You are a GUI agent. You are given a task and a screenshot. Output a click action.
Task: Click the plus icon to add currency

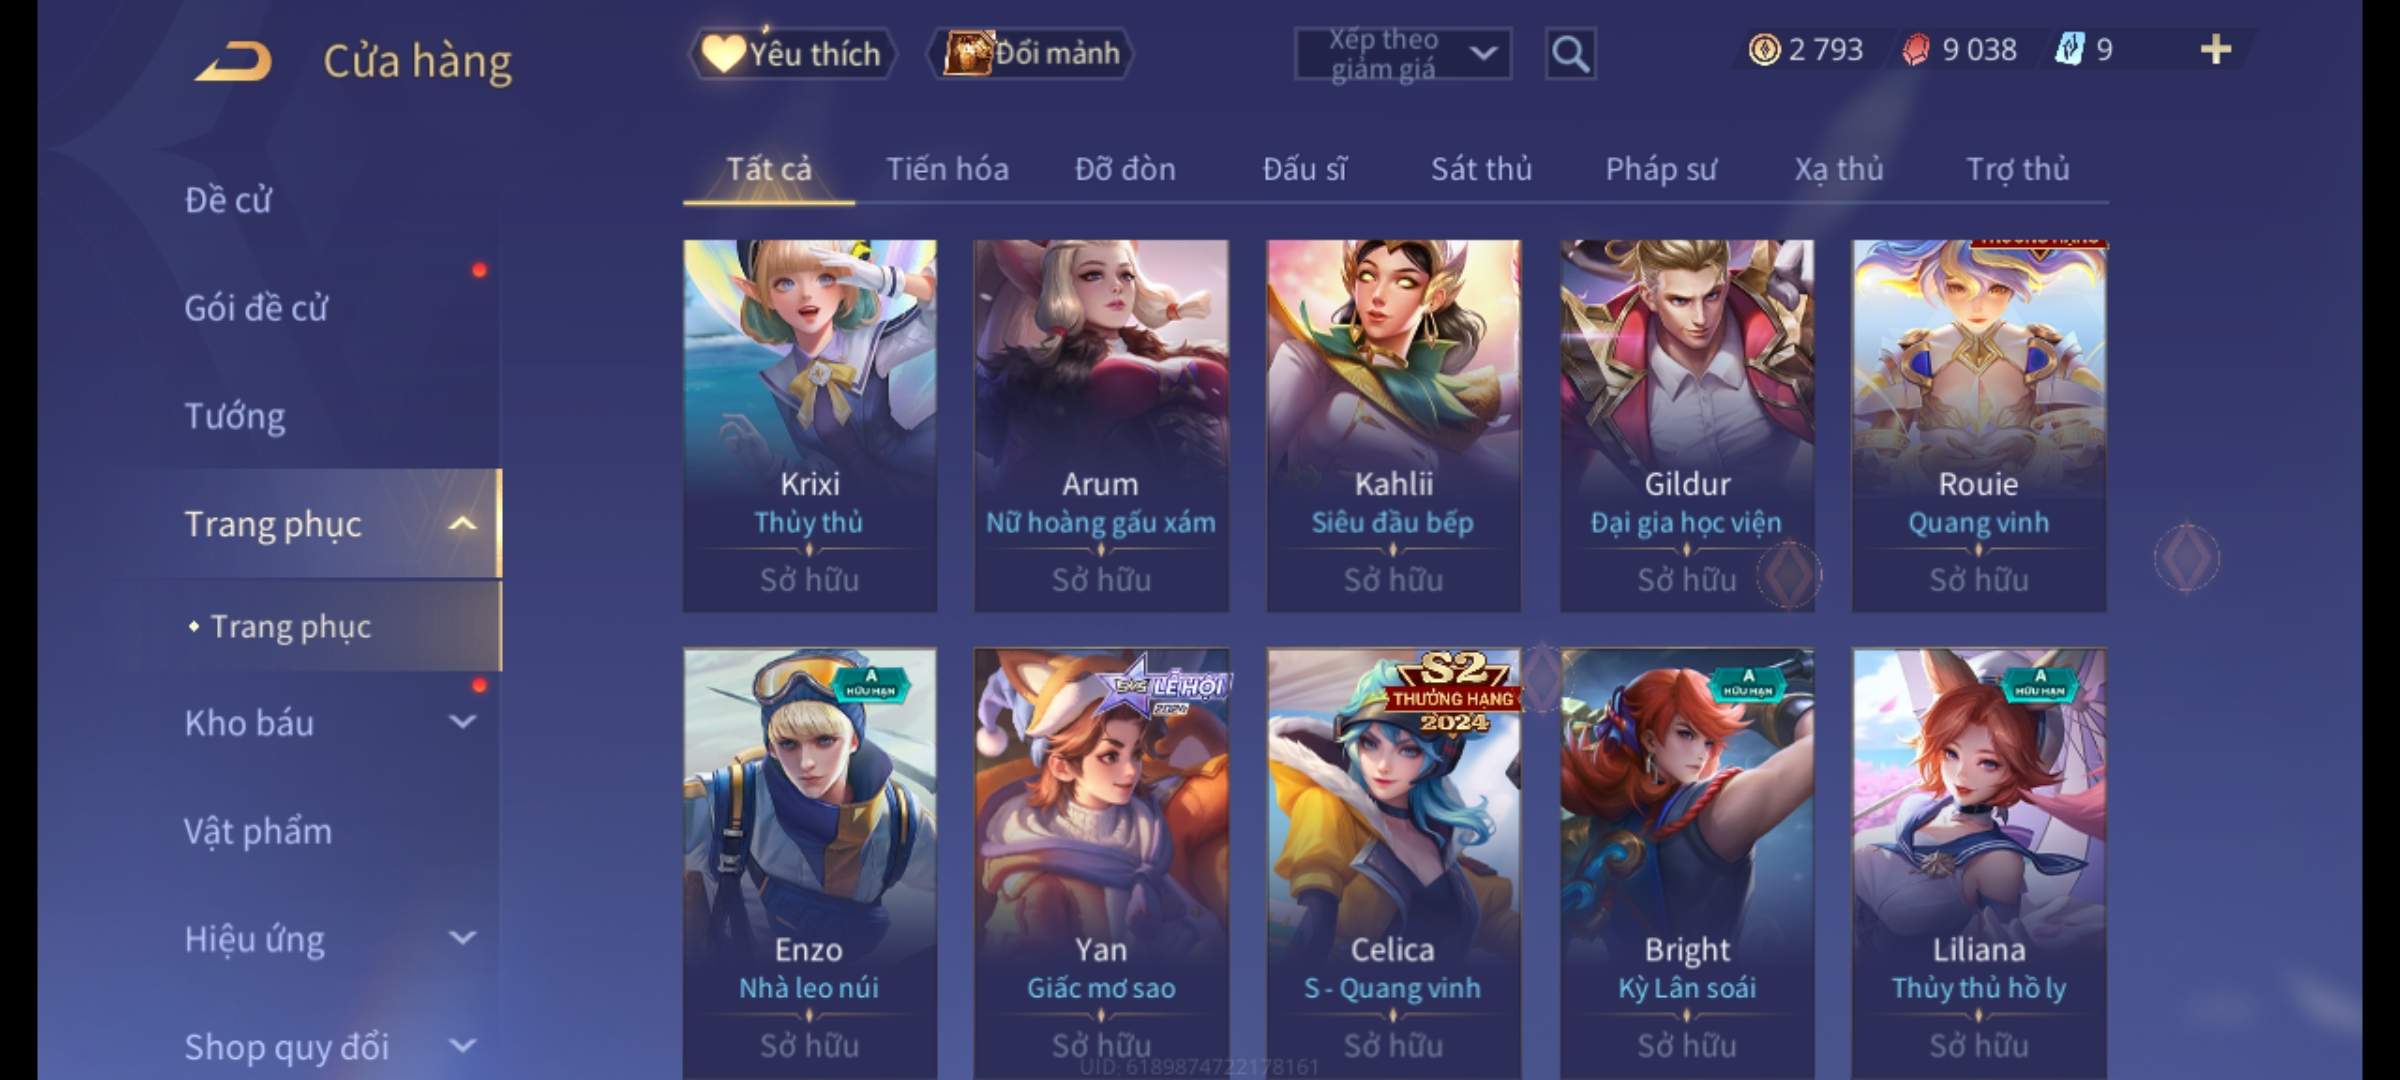2216,49
